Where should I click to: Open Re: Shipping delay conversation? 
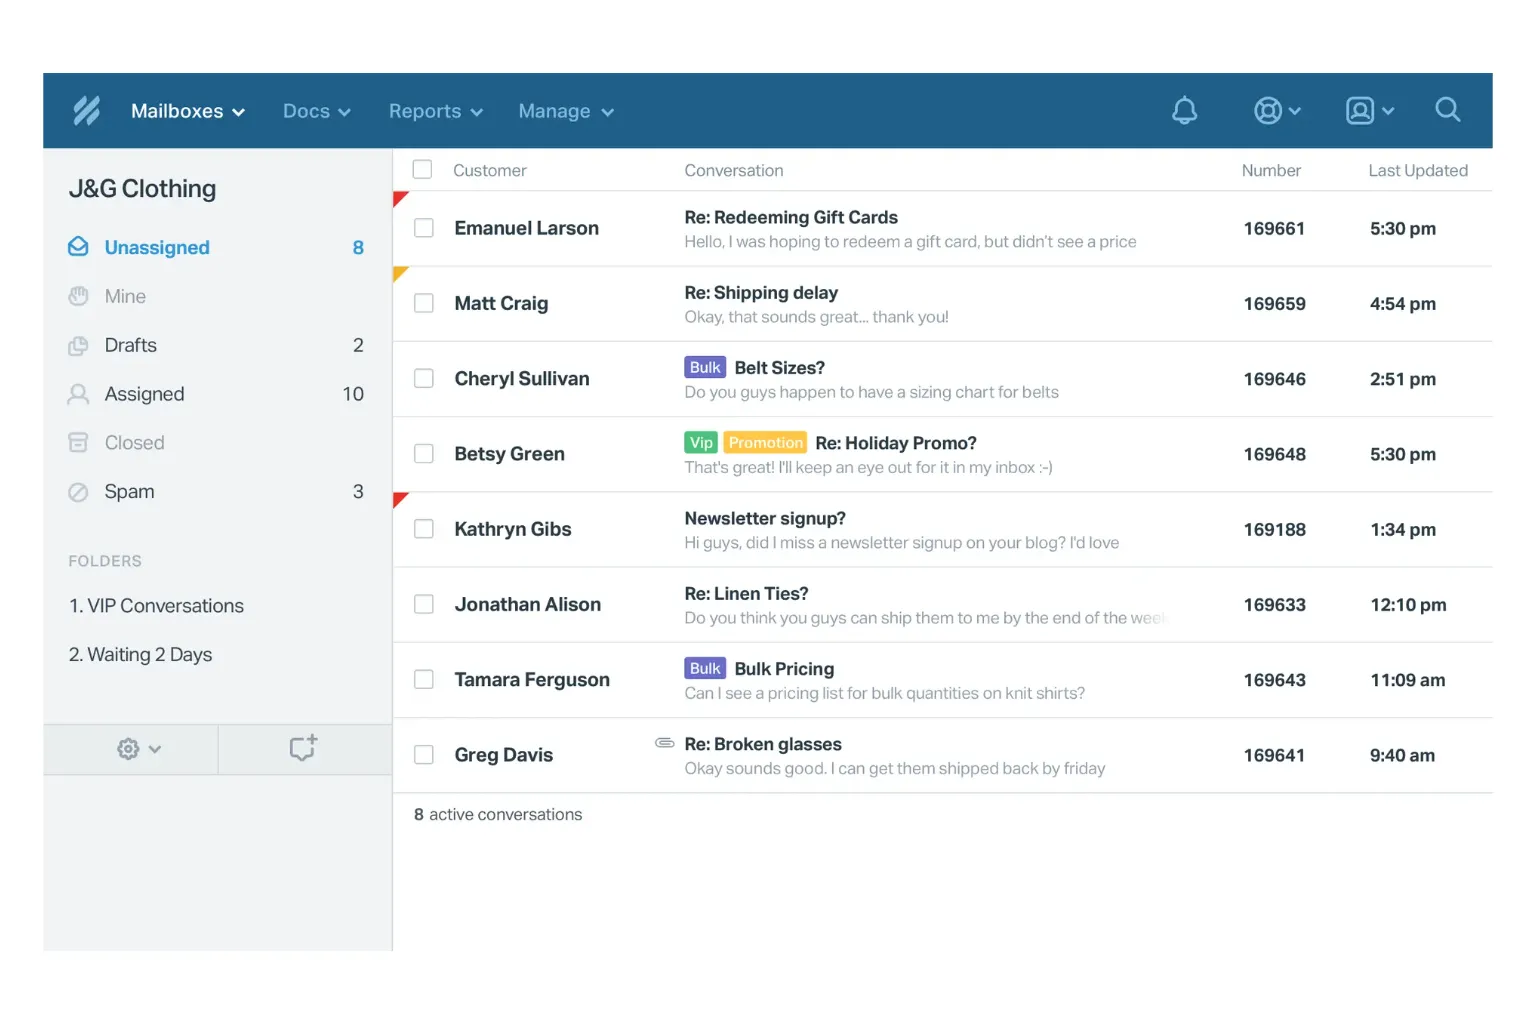(x=761, y=292)
